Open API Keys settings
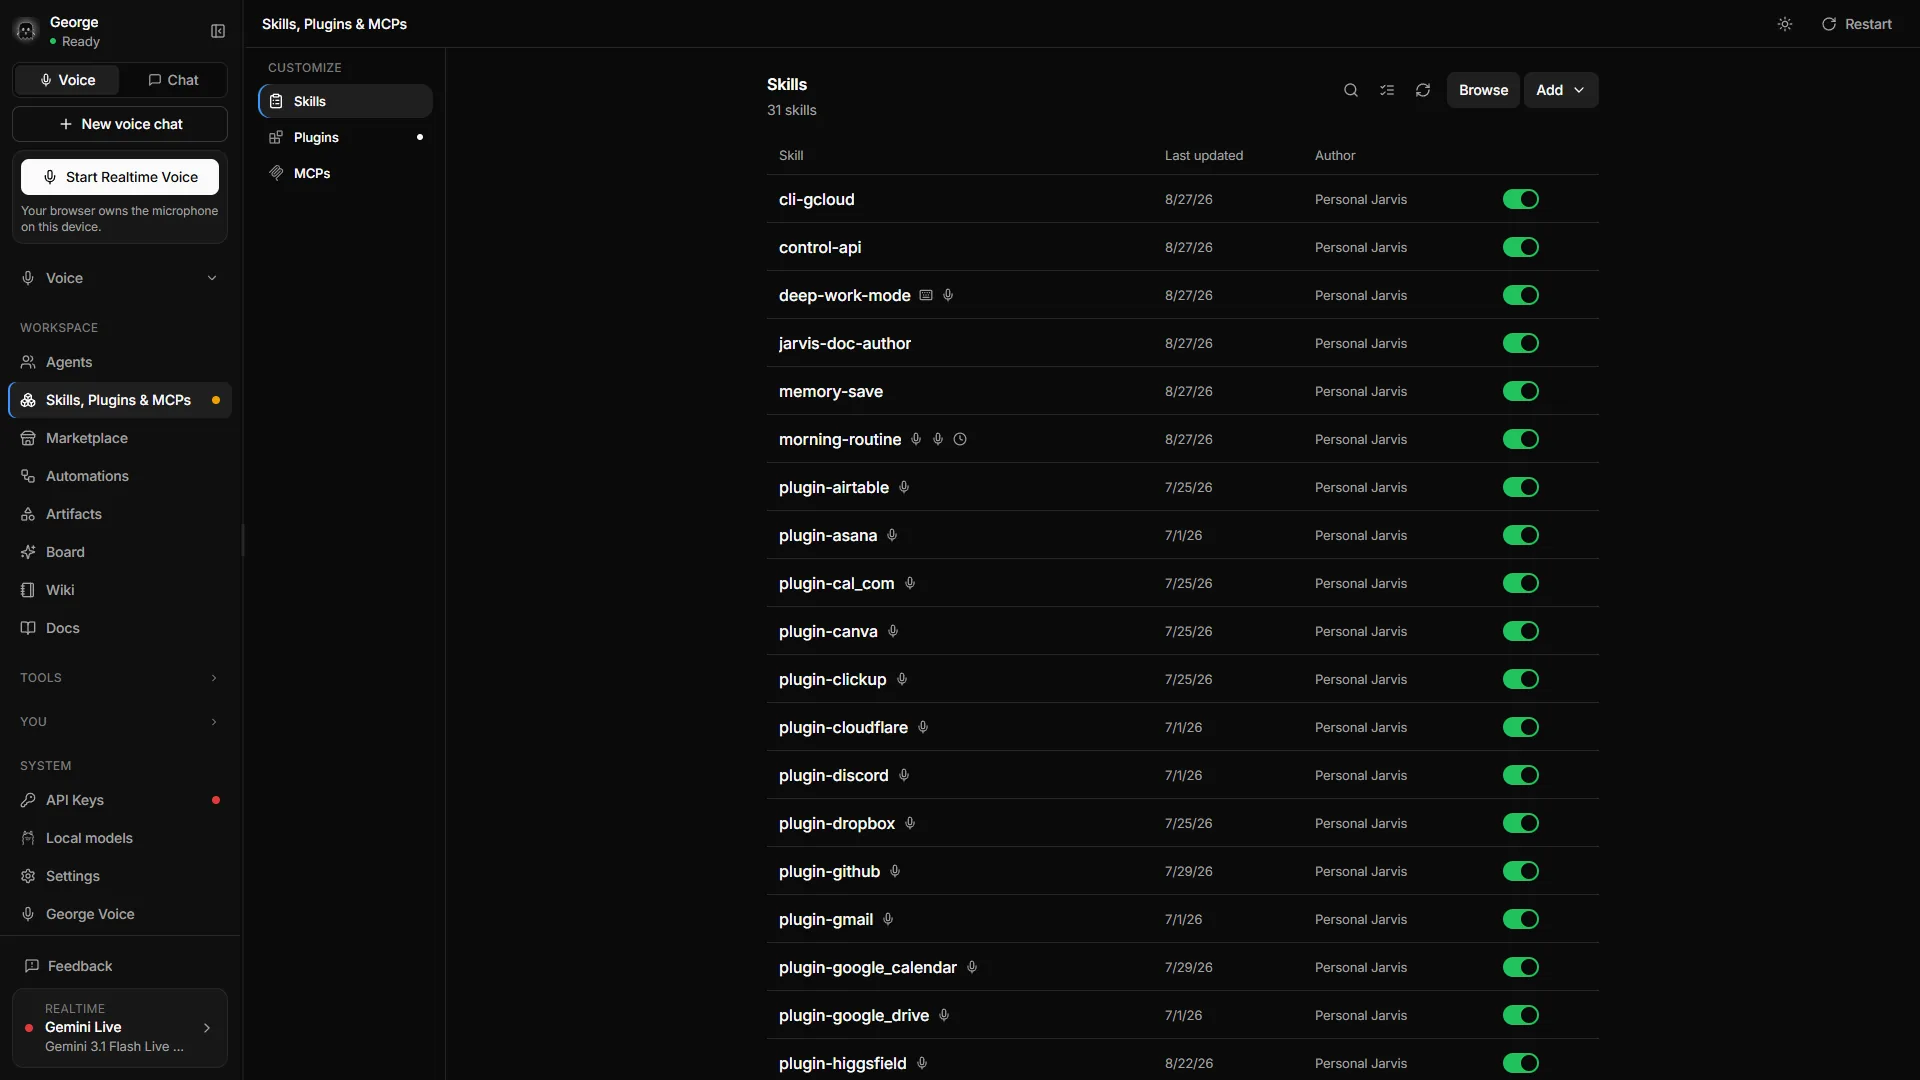This screenshot has width=1920, height=1080. [120, 800]
